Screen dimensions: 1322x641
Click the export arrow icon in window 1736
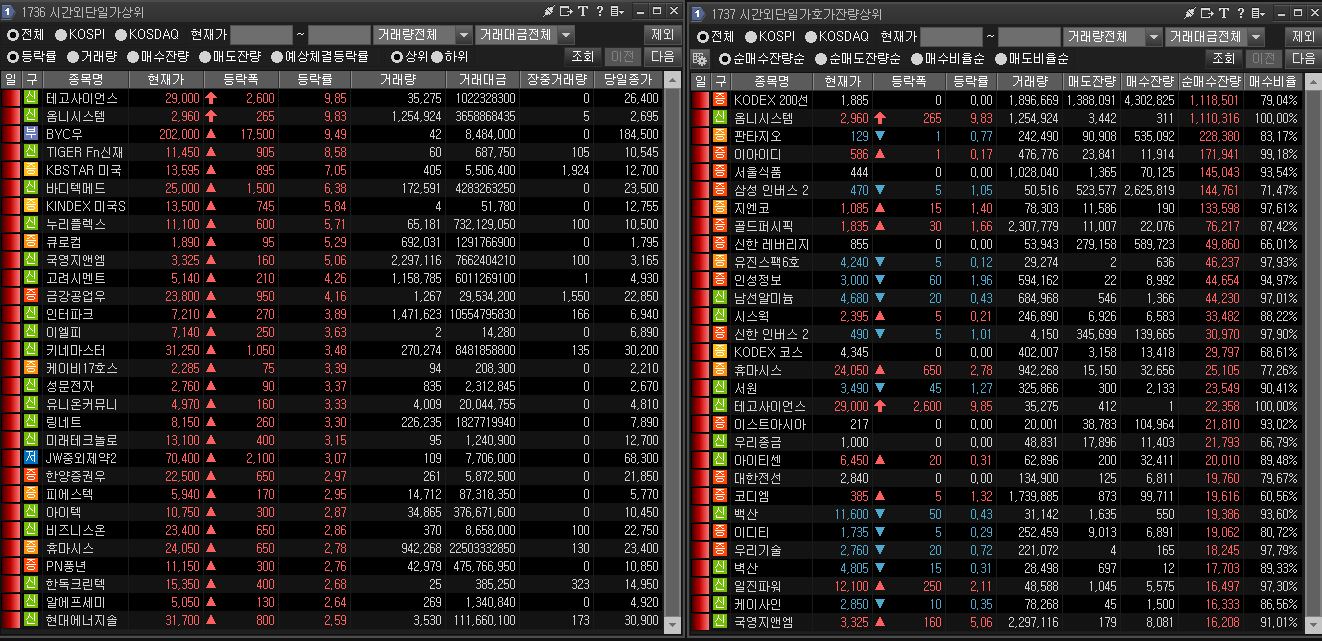coord(566,12)
